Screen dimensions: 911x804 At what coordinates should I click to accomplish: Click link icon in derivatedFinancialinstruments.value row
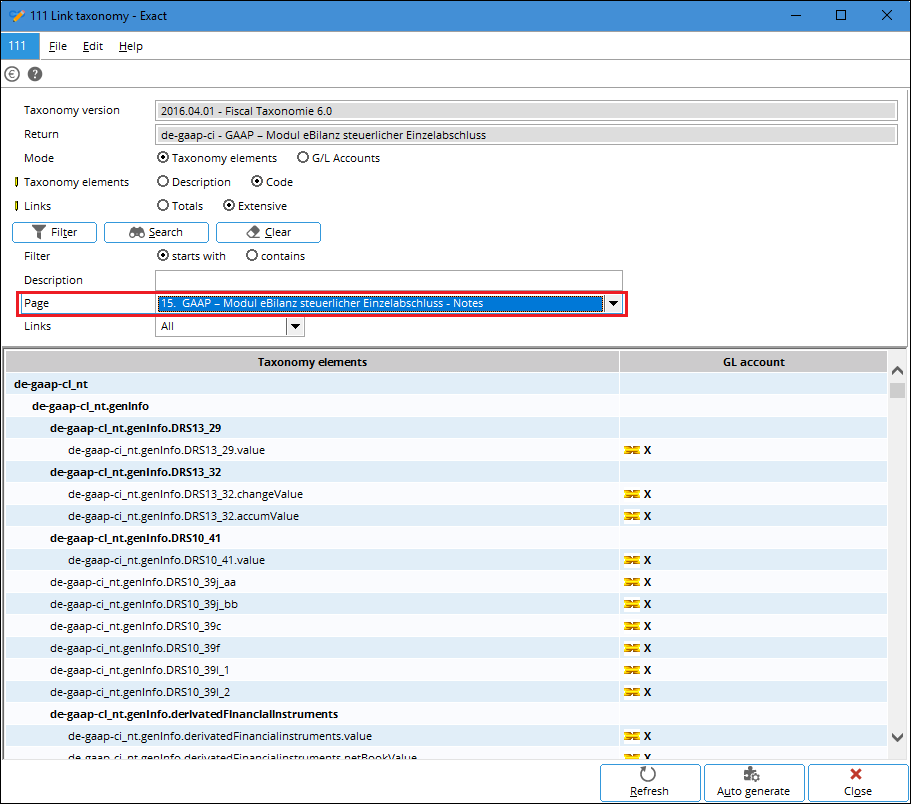pos(632,737)
